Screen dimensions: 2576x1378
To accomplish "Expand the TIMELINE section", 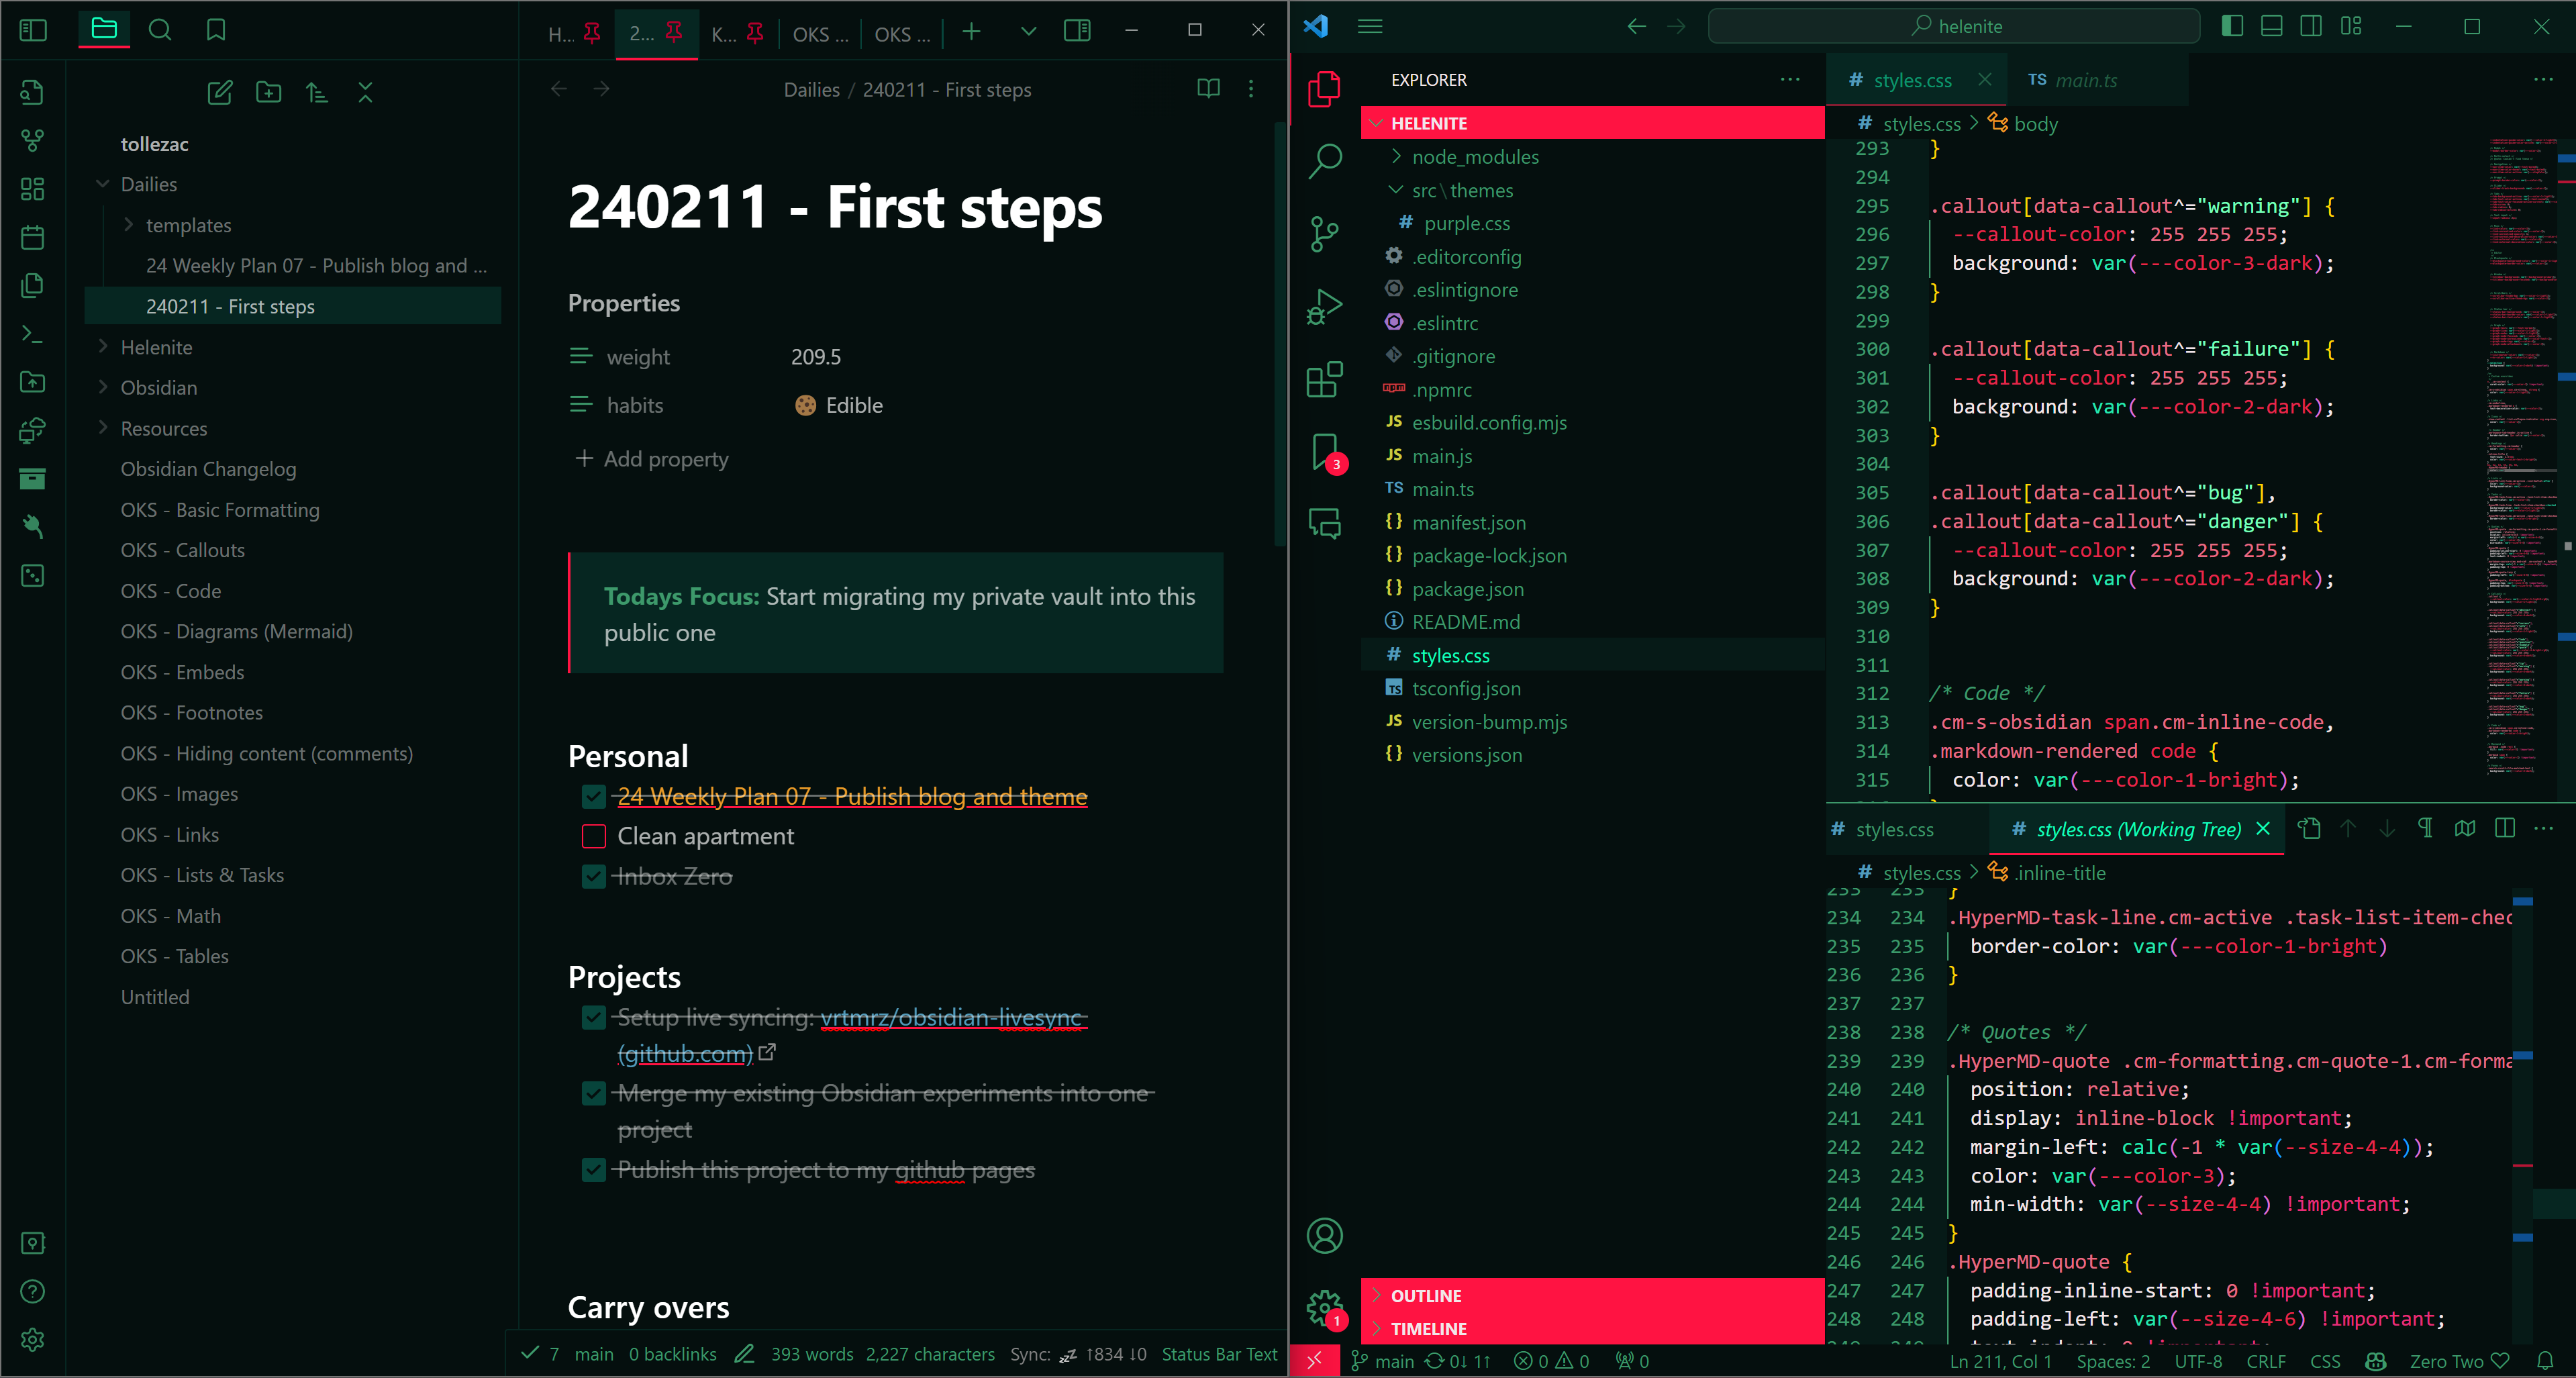I will pyautogui.click(x=1592, y=1328).
